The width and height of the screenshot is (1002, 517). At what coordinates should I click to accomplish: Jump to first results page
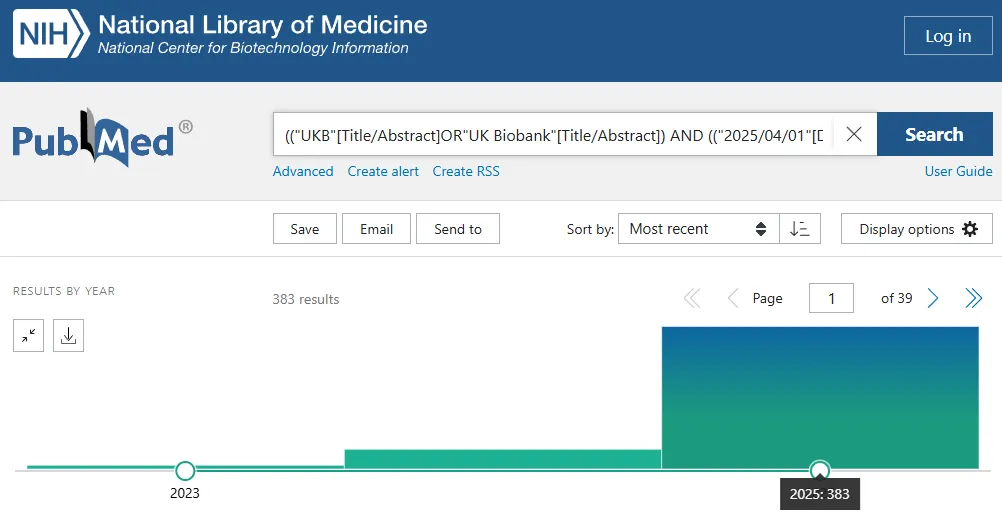(x=692, y=298)
